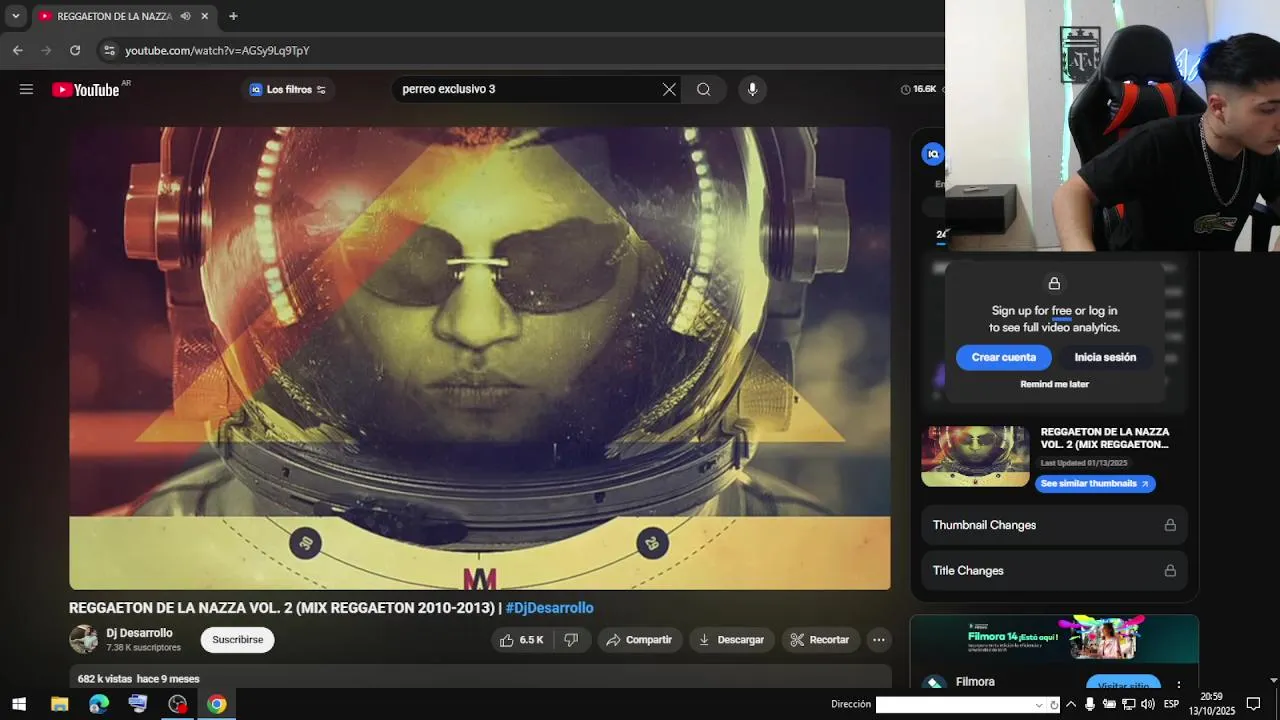This screenshot has width=1280, height=720.
Task: Open Windows Start menu
Action: tap(18, 704)
